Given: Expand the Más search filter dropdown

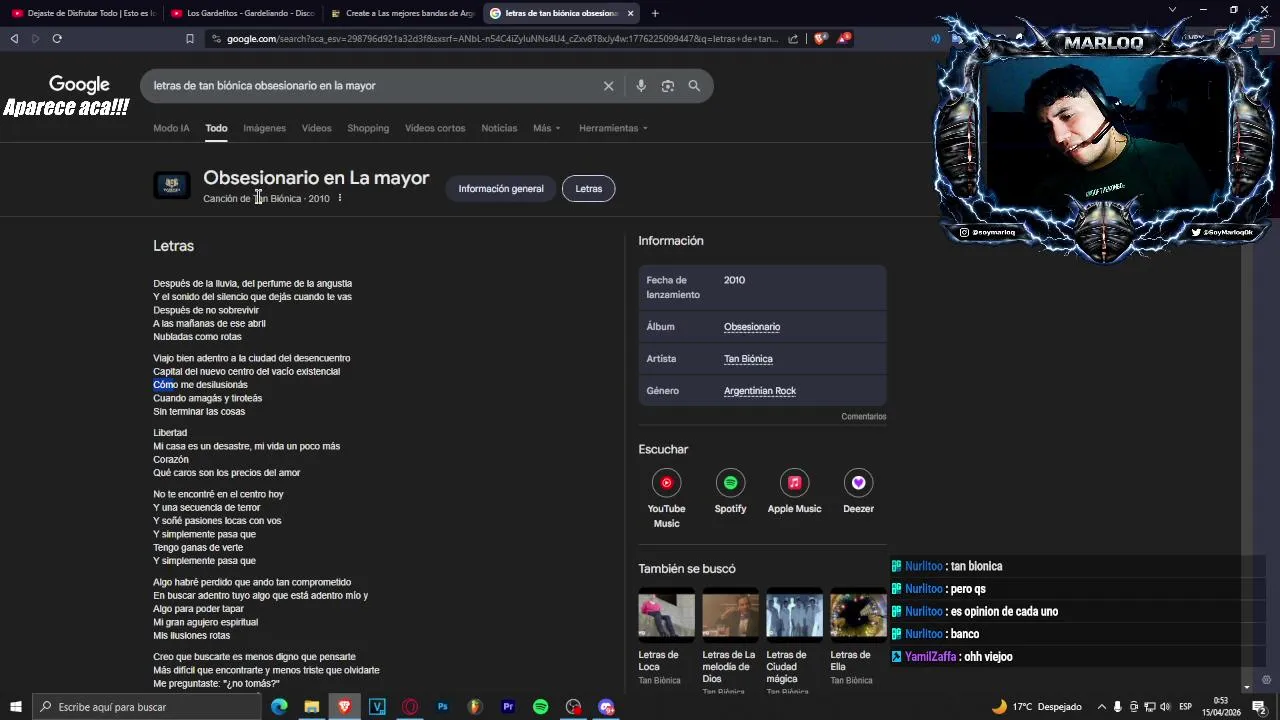Looking at the screenshot, I should click(546, 128).
